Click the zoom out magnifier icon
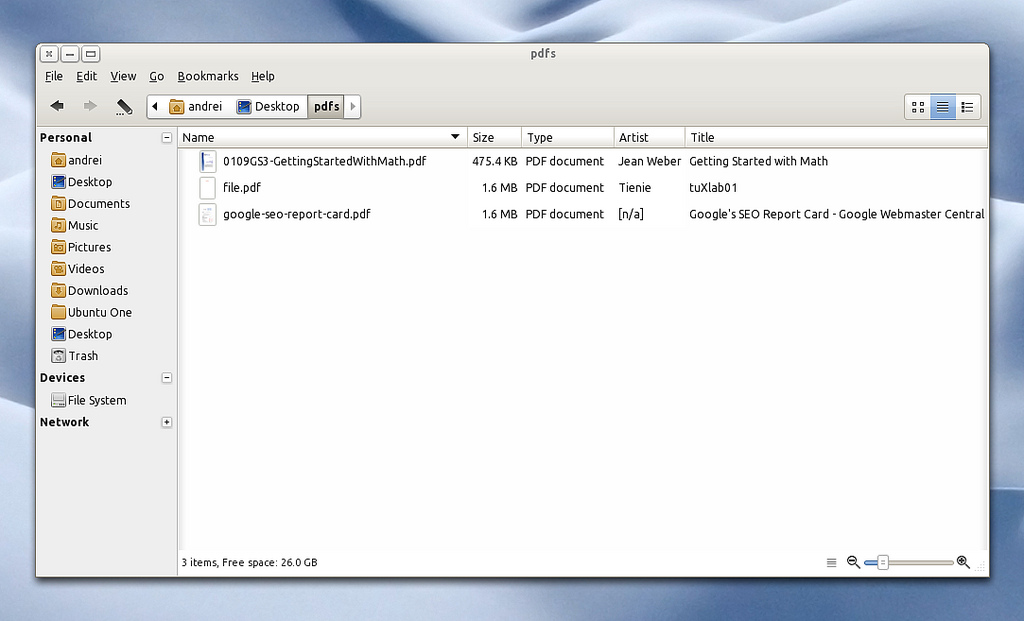 (x=853, y=562)
